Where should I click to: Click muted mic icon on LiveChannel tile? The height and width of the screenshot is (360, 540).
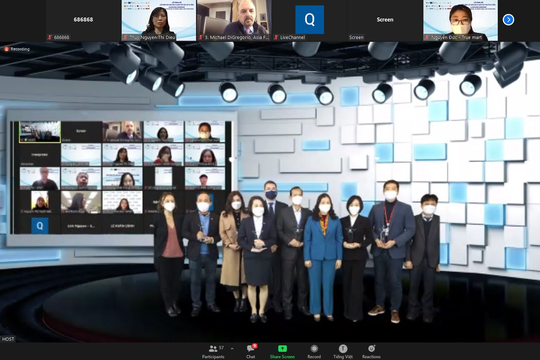tap(276, 37)
